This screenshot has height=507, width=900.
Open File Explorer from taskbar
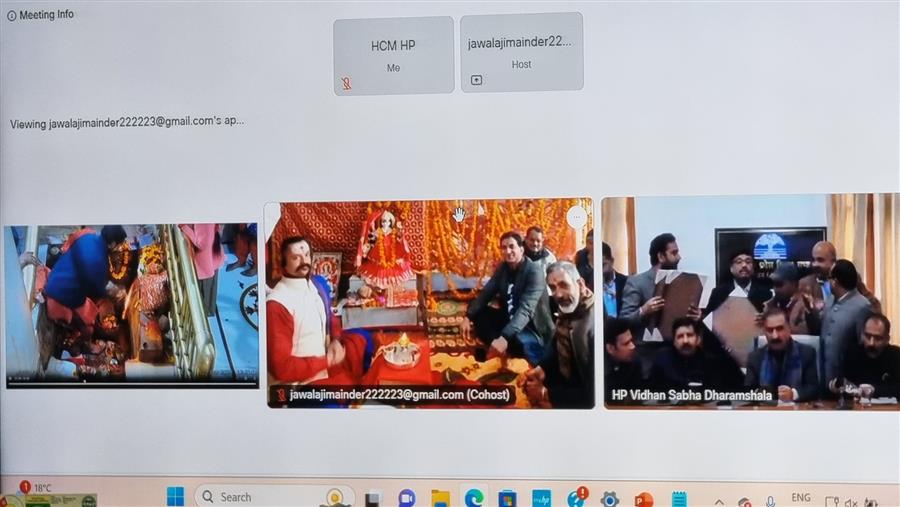coord(440,498)
